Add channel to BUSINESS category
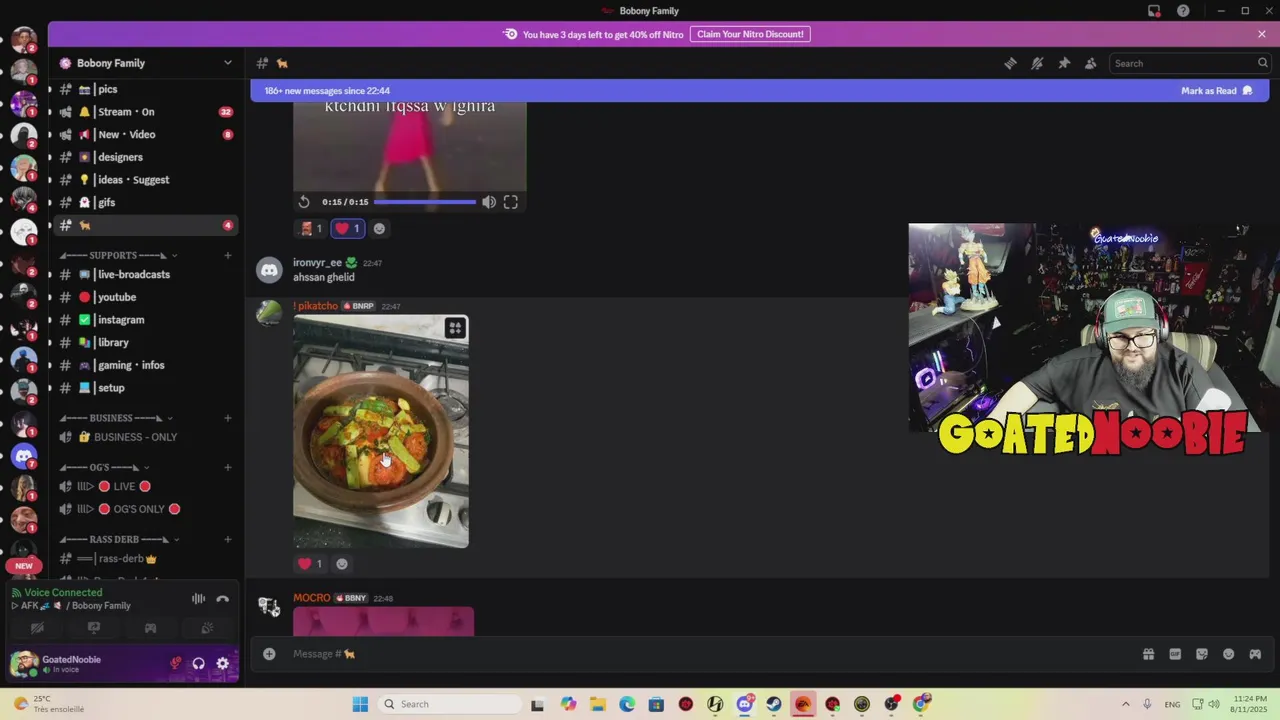The image size is (1280, 720). point(228,418)
